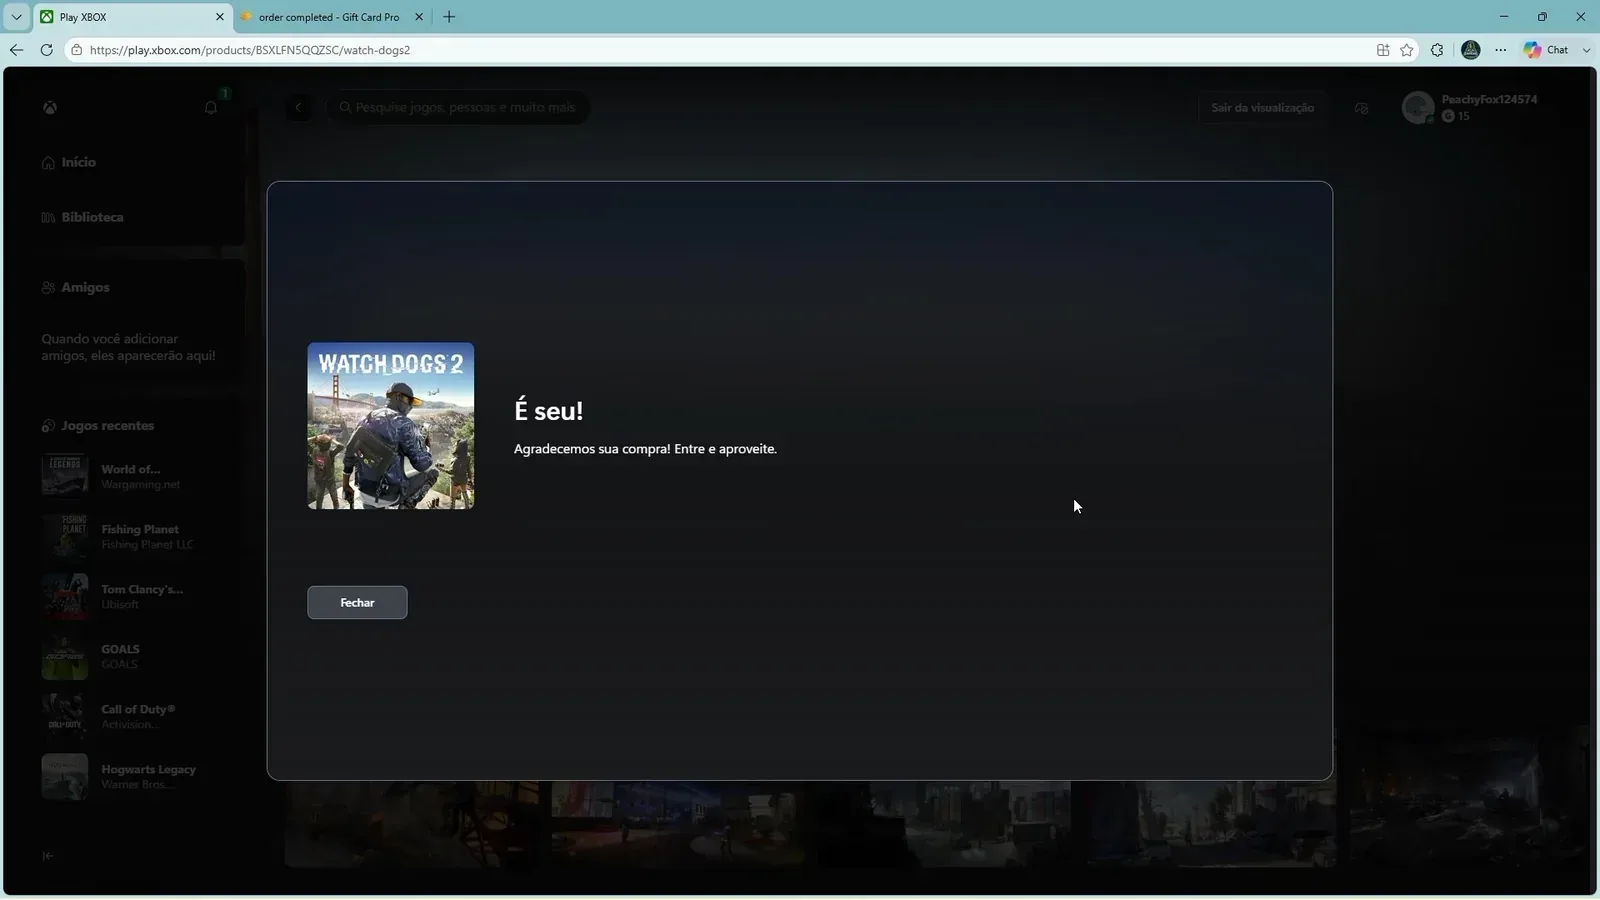Go back in the browser
Viewport: 1600px width, 900px height.
[x=16, y=50]
